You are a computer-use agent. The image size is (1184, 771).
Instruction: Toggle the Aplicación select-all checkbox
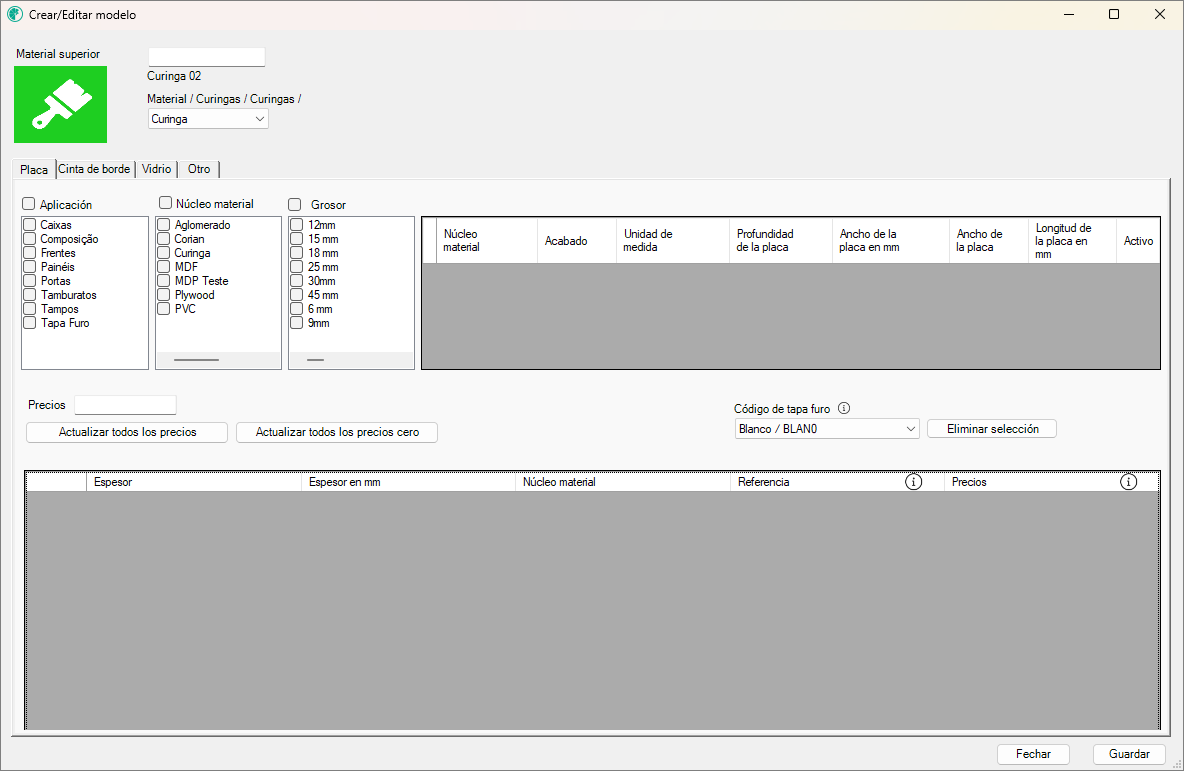29,204
